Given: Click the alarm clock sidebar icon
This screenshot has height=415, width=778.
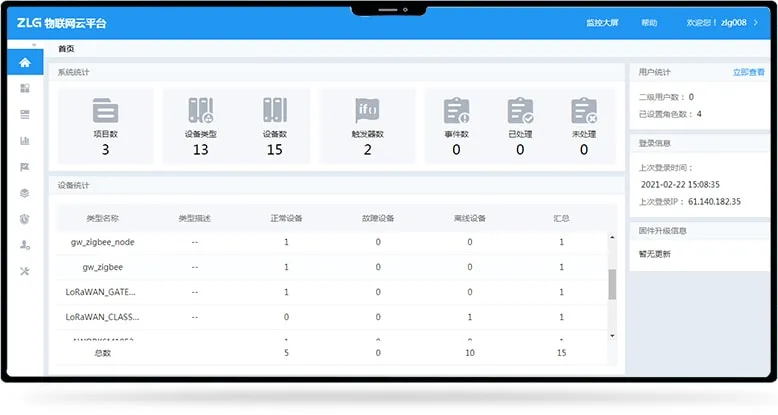Looking at the screenshot, I should (x=25, y=218).
